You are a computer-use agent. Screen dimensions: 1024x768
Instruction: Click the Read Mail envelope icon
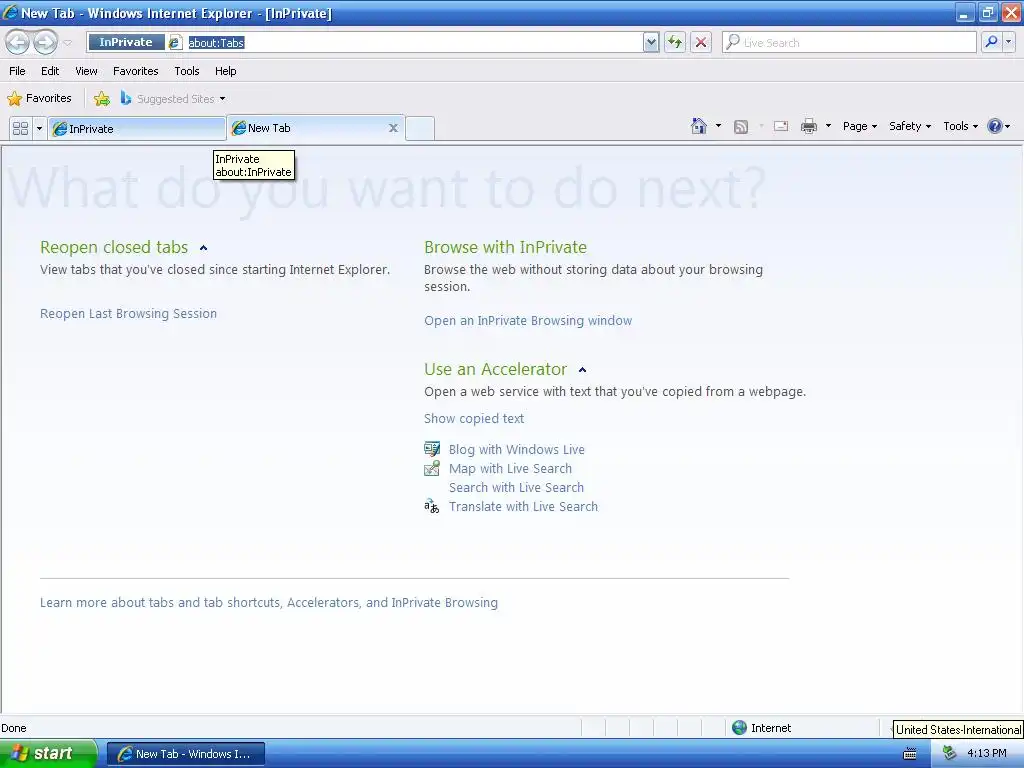coord(781,127)
